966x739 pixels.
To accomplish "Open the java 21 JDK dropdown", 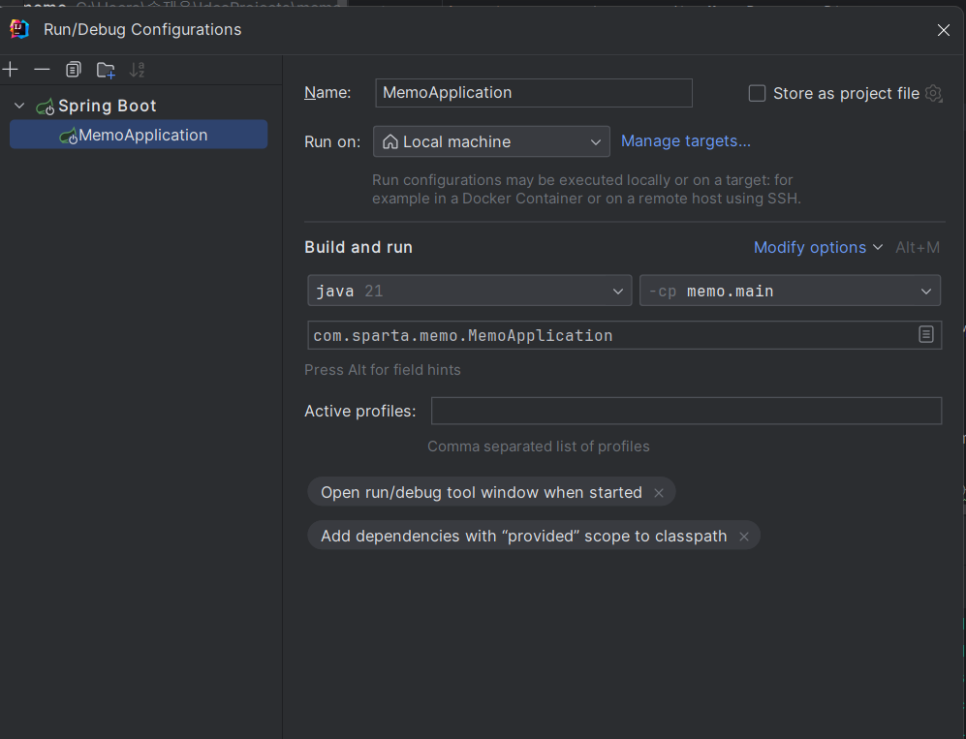I will pyautogui.click(x=469, y=291).
